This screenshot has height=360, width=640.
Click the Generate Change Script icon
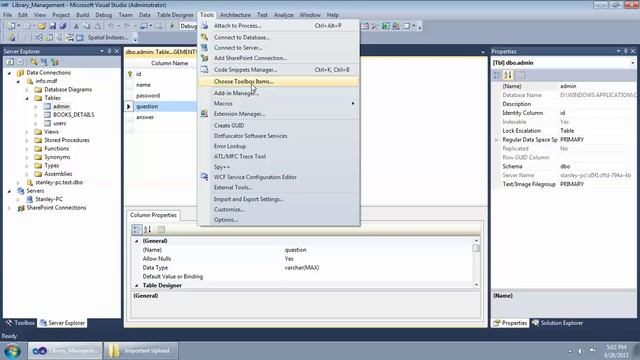(x=11, y=38)
